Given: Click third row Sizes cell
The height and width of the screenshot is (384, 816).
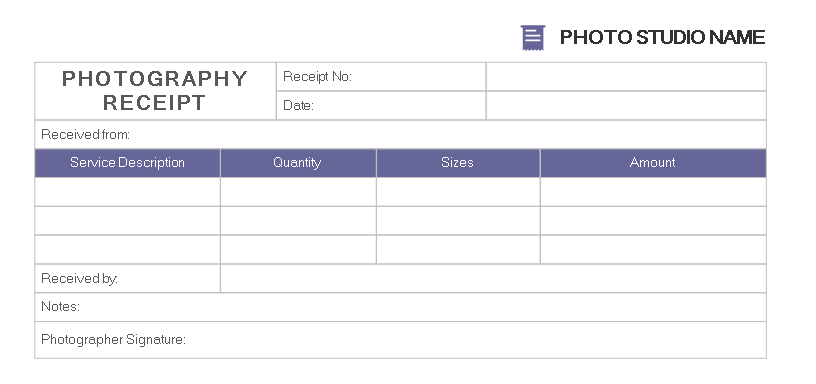Looking at the screenshot, I should 458,250.
